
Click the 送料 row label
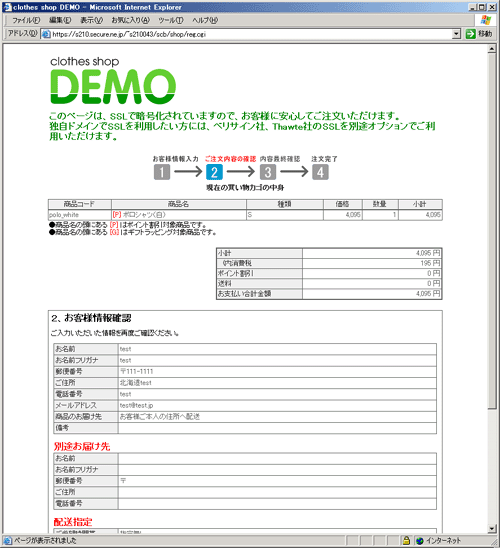click(x=224, y=283)
